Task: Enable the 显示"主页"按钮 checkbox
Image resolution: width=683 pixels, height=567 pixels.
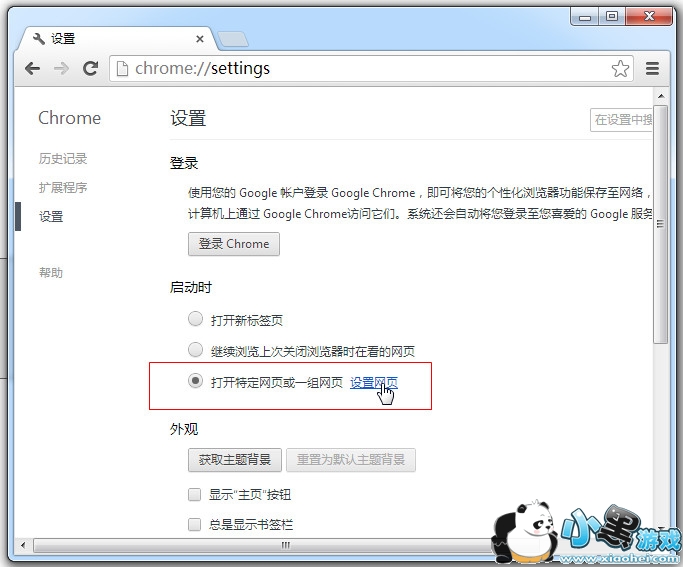Action: (194, 495)
